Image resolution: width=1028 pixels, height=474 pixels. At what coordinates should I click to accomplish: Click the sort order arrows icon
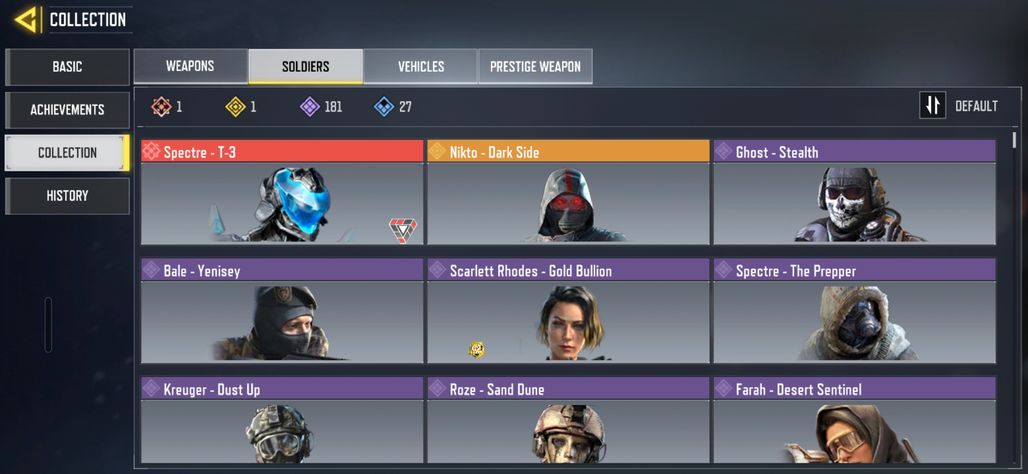(932, 106)
